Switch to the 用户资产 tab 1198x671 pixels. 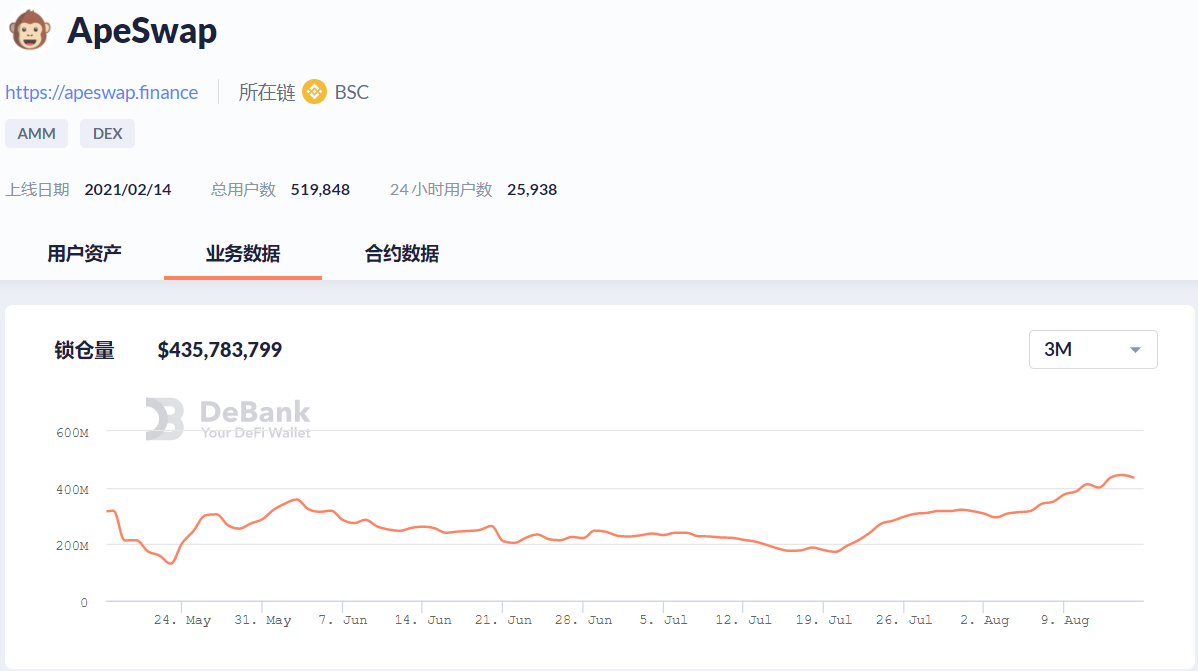(x=84, y=254)
